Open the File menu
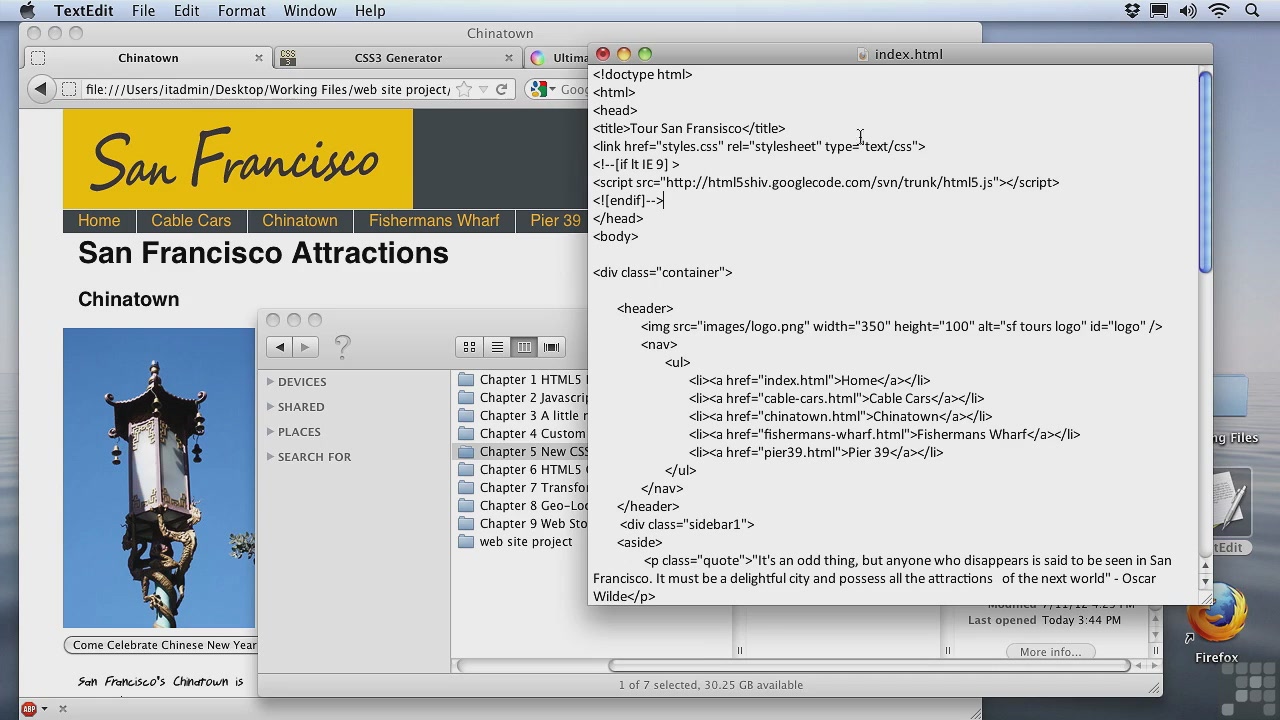The image size is (1280, 720). pyautogui.click(x=143, y=11)
